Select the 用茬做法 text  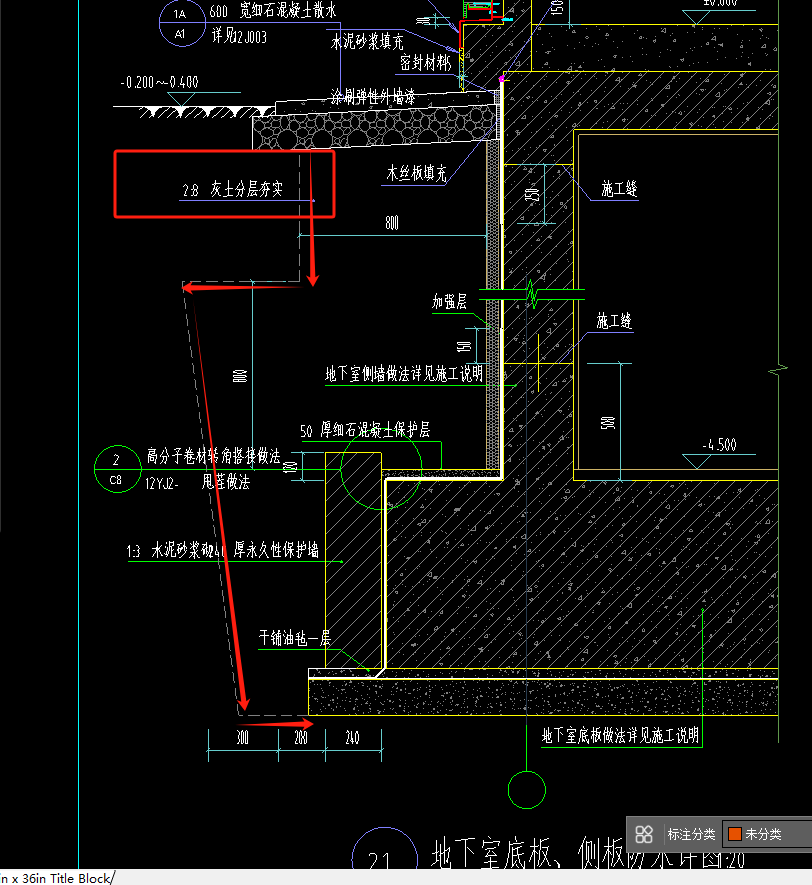[226, 481]
